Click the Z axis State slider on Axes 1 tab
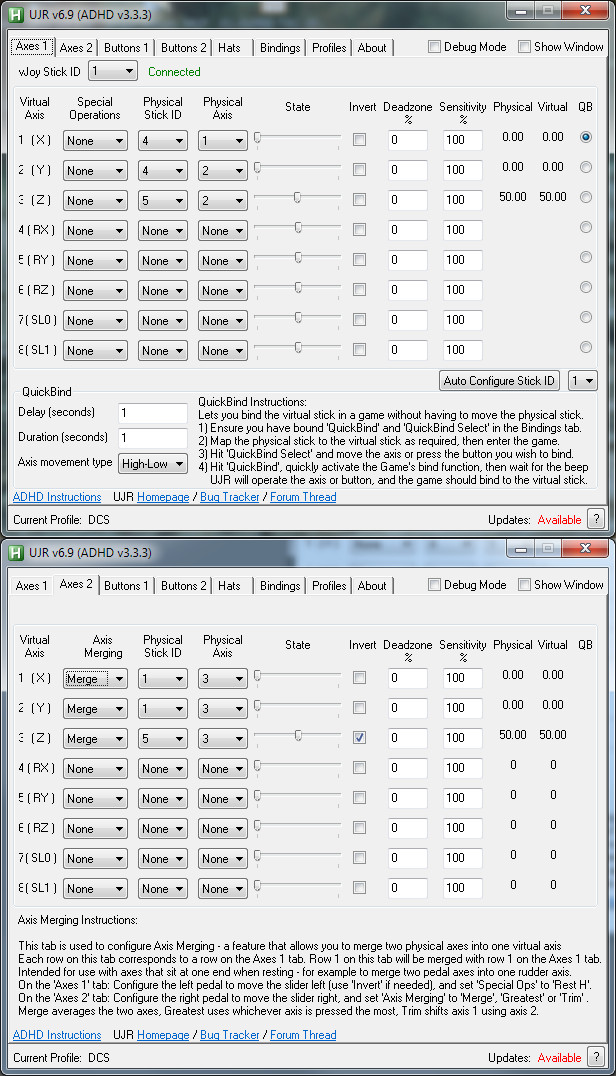Screen dimensions: 616x1076 pyautogui.click(x=298, y=198)
